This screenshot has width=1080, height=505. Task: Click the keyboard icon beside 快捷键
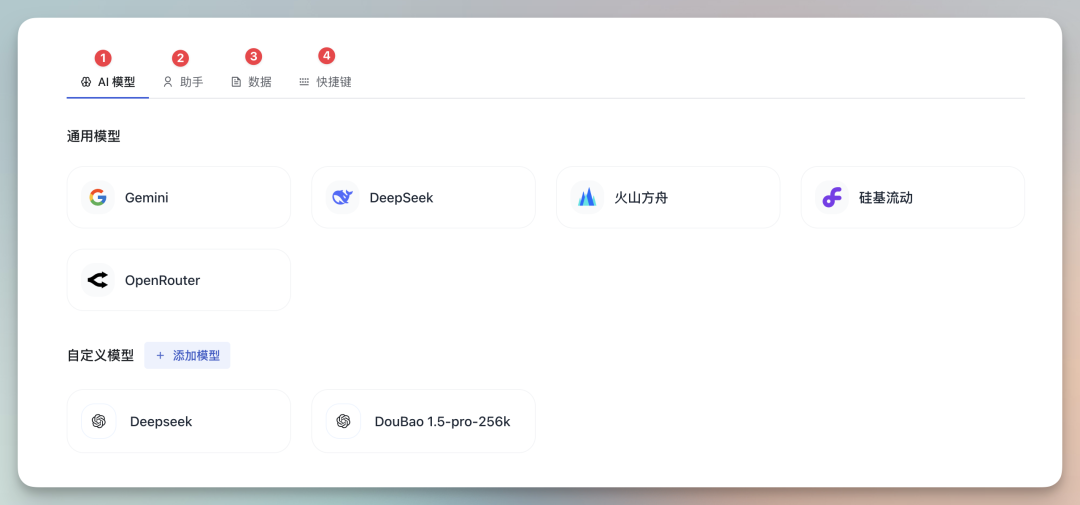[304, 82]
